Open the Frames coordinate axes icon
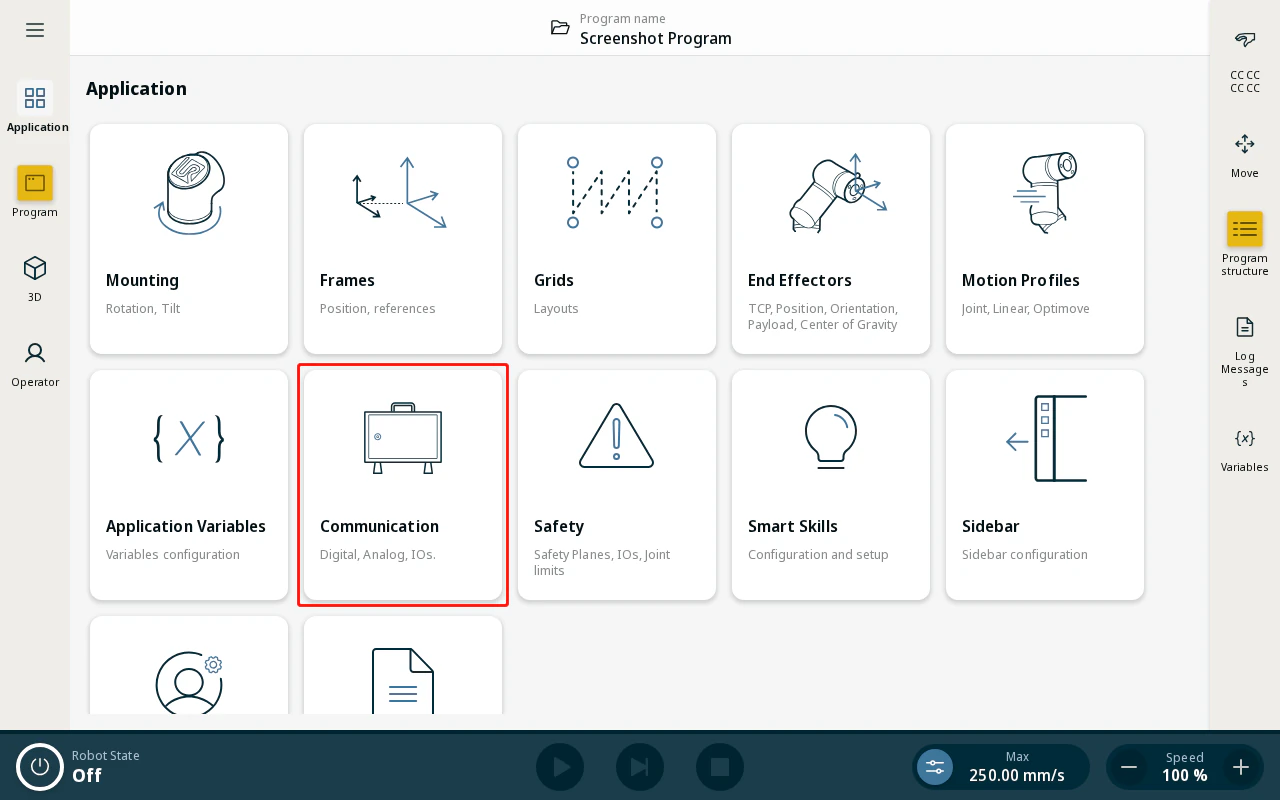The image size is (1280, 800). (399, 192)
